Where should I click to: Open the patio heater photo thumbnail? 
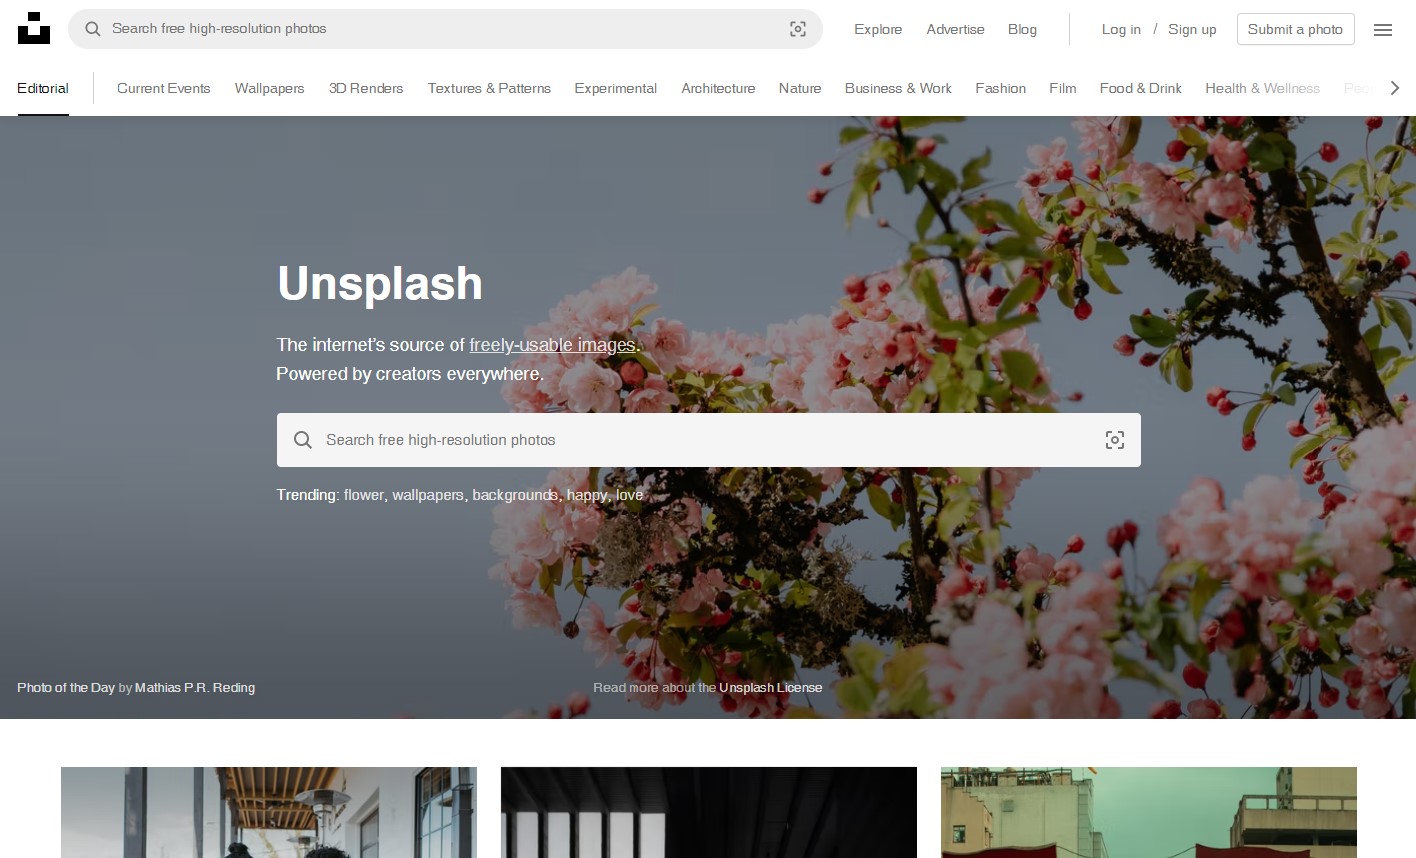[x=269, y=812]
